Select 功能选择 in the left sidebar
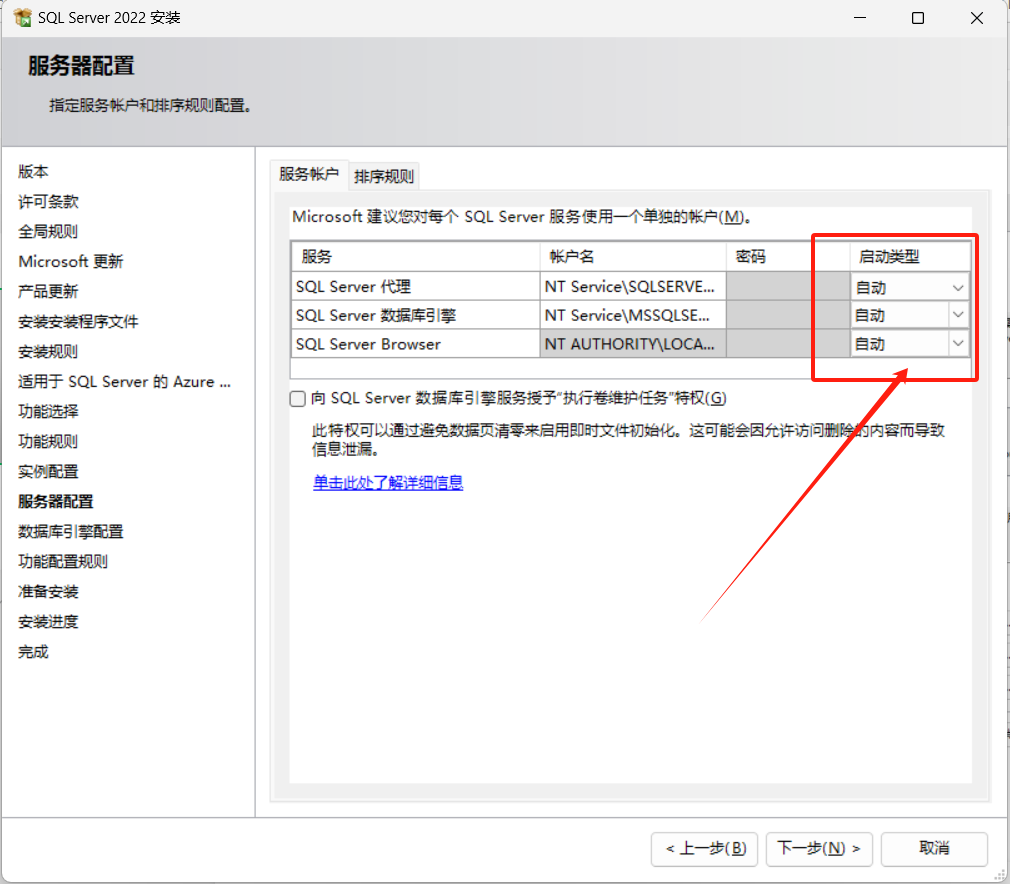 pos(45,411)
